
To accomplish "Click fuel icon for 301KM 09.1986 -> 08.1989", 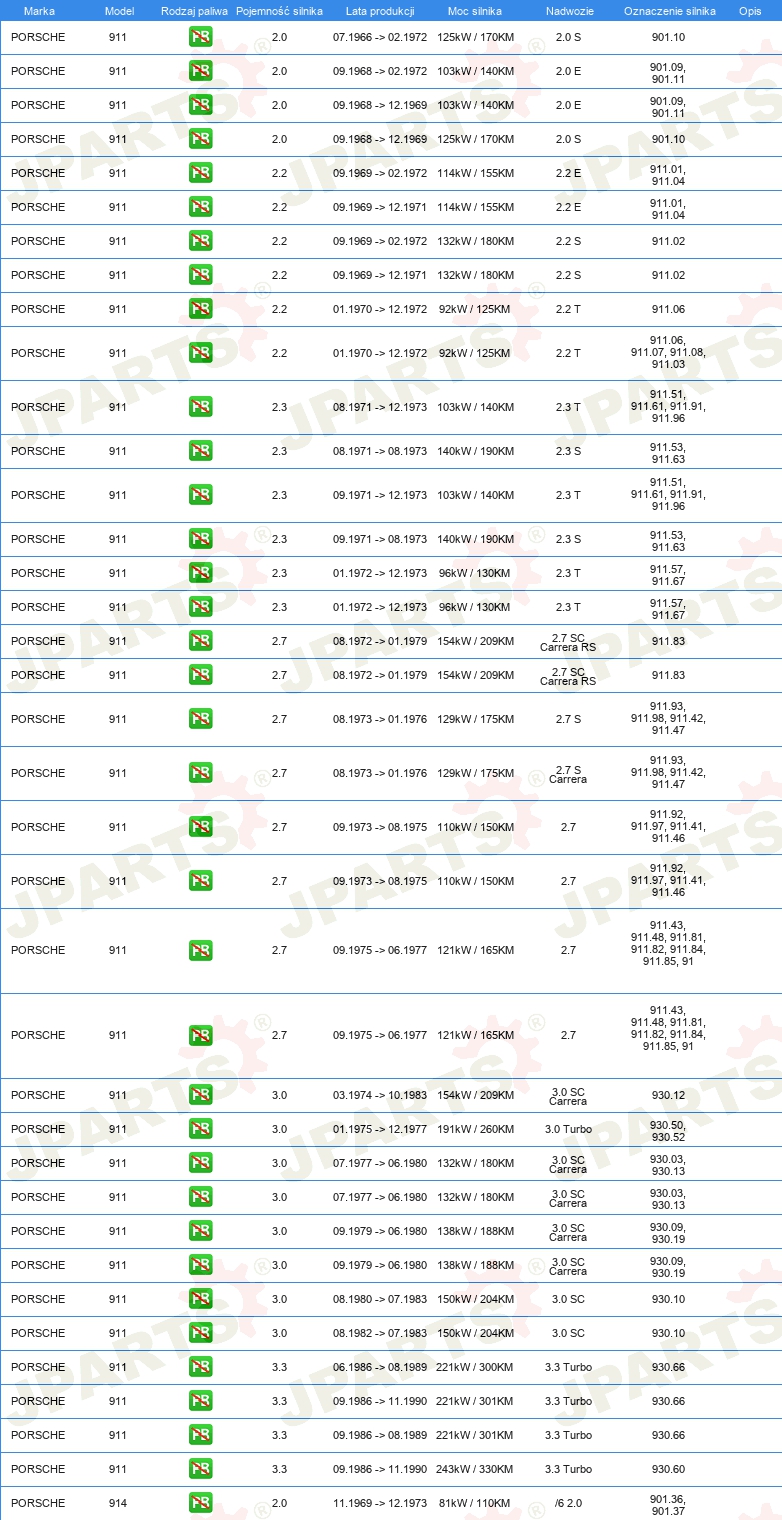I will point(200,1435).
